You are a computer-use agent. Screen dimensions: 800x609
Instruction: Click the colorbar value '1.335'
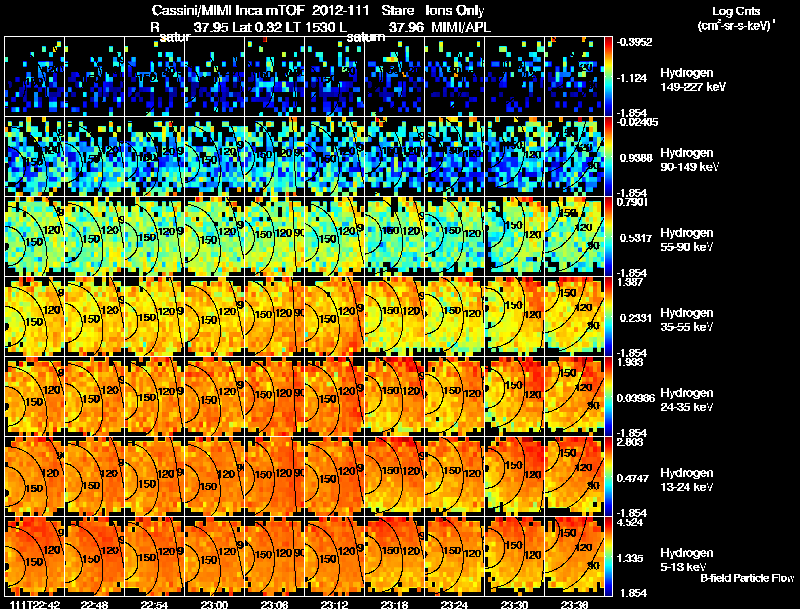(x=631, y=559)
